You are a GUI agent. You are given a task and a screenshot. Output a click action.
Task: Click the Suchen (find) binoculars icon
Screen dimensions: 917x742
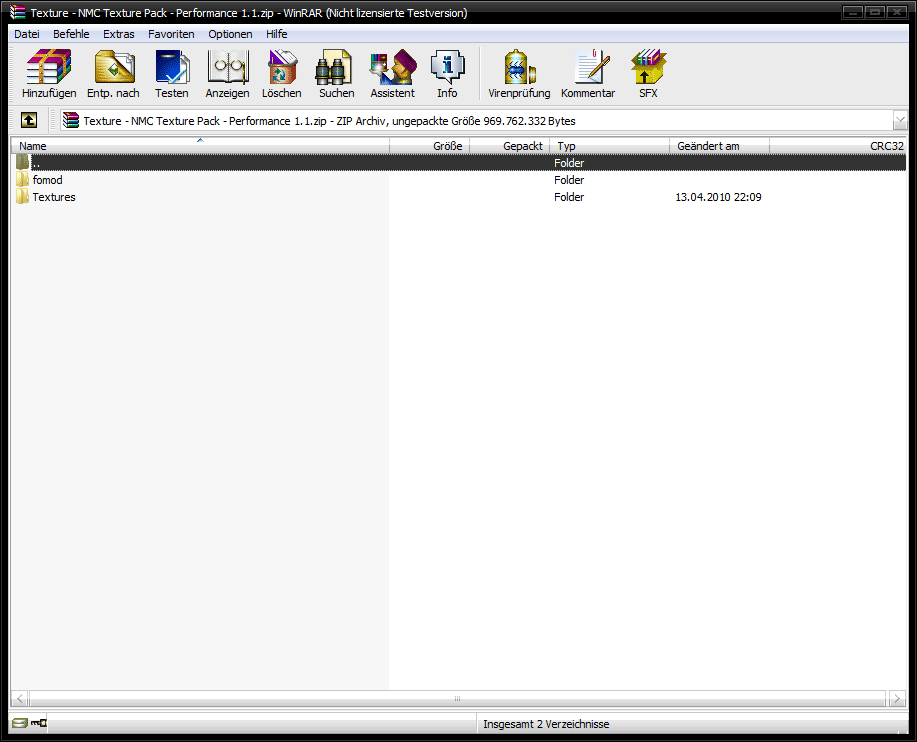(334, 67)
